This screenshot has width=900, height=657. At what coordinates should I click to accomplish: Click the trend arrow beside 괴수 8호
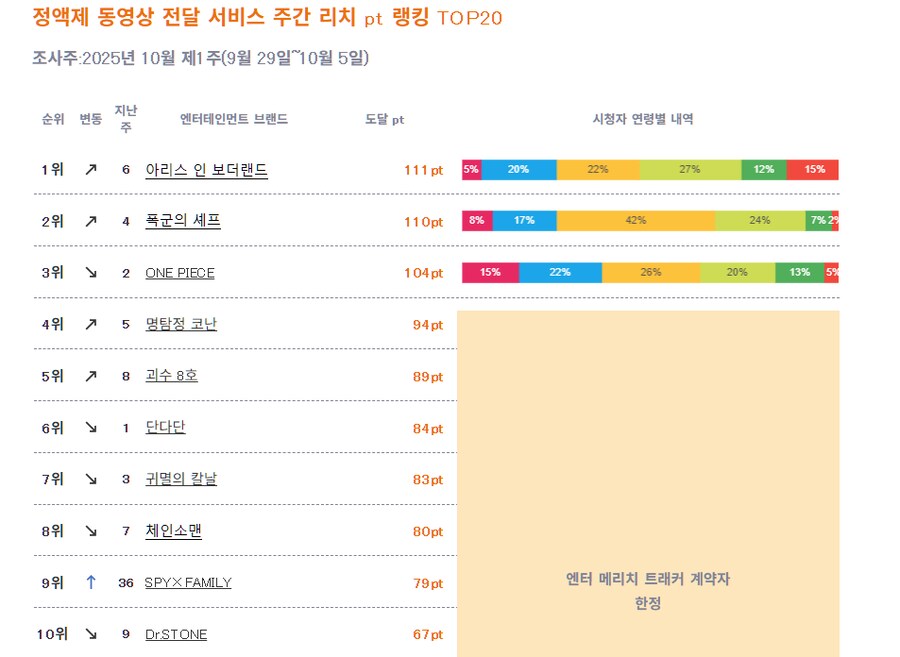pyautogui.click(x=91, y=376)
